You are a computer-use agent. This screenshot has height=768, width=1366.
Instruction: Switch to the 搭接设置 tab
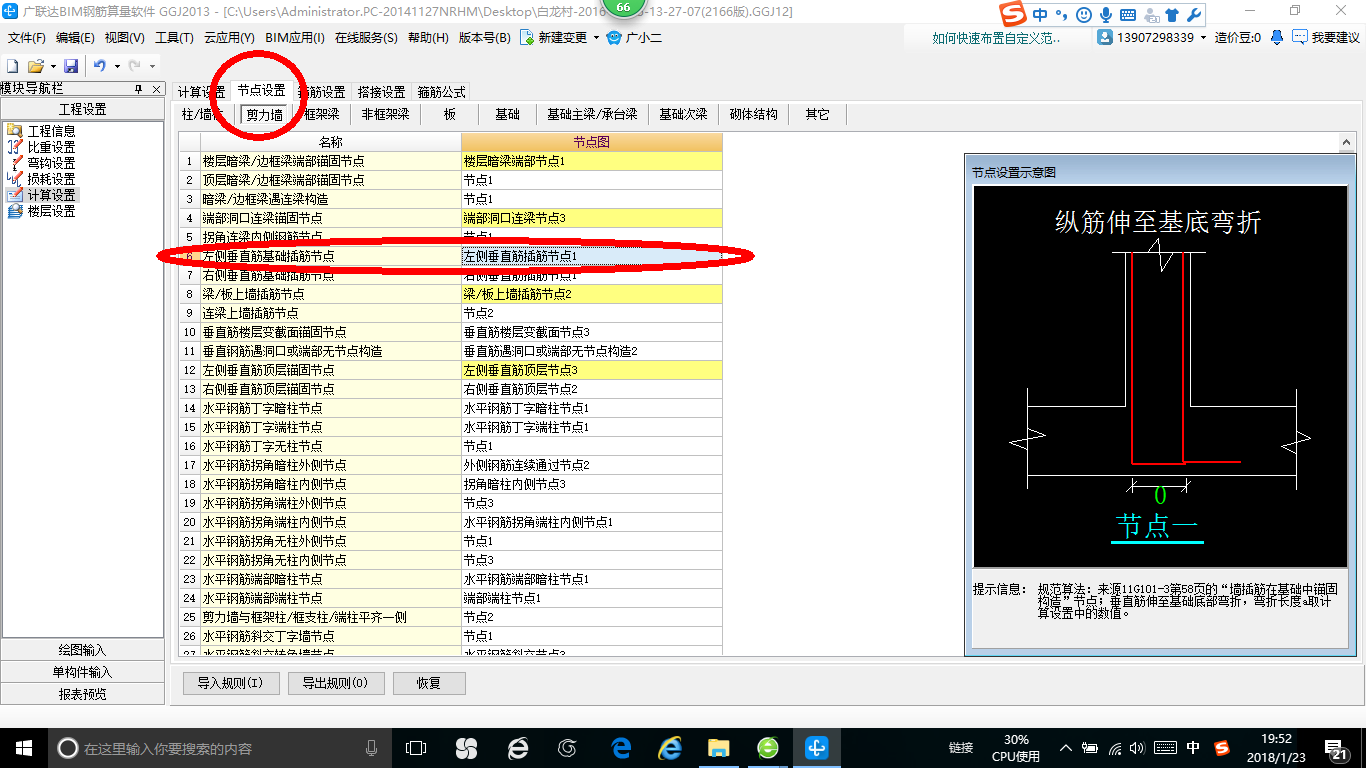click(381, 92)
